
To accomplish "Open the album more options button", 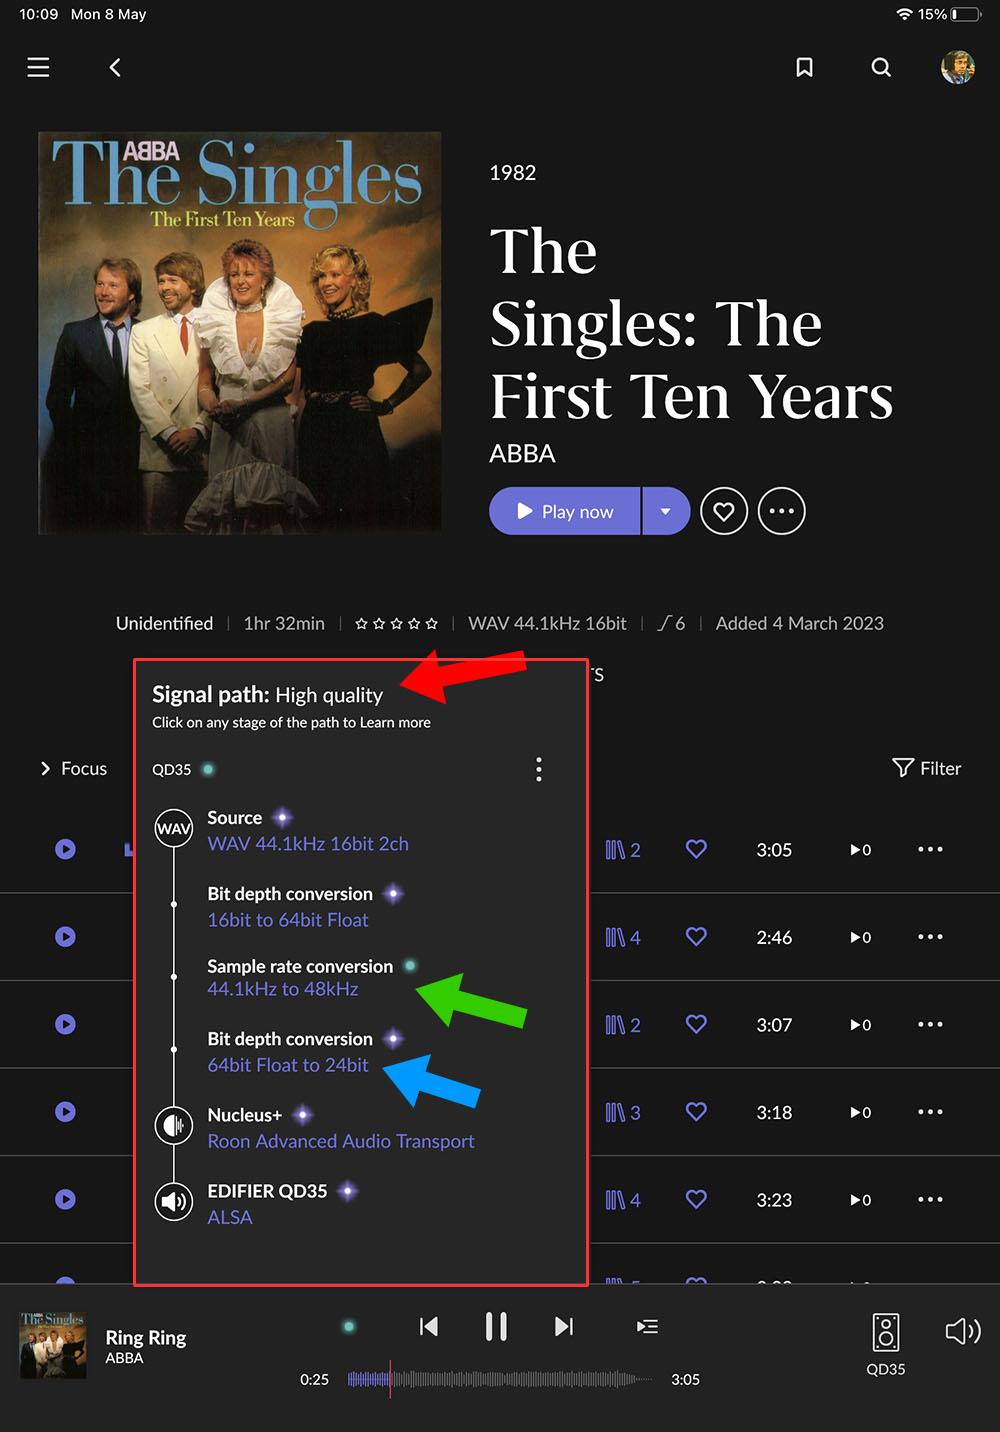I will 781,512.
